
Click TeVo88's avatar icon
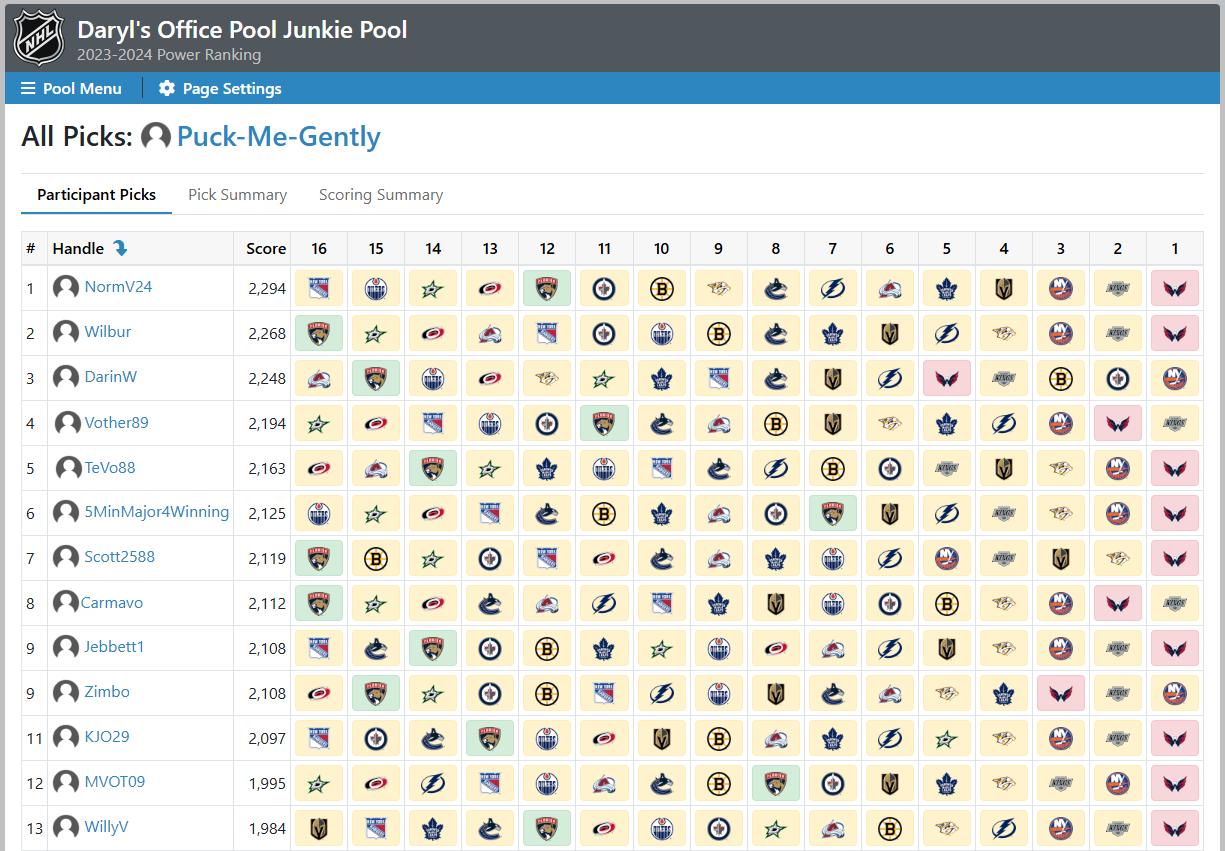tap(68, 468)
